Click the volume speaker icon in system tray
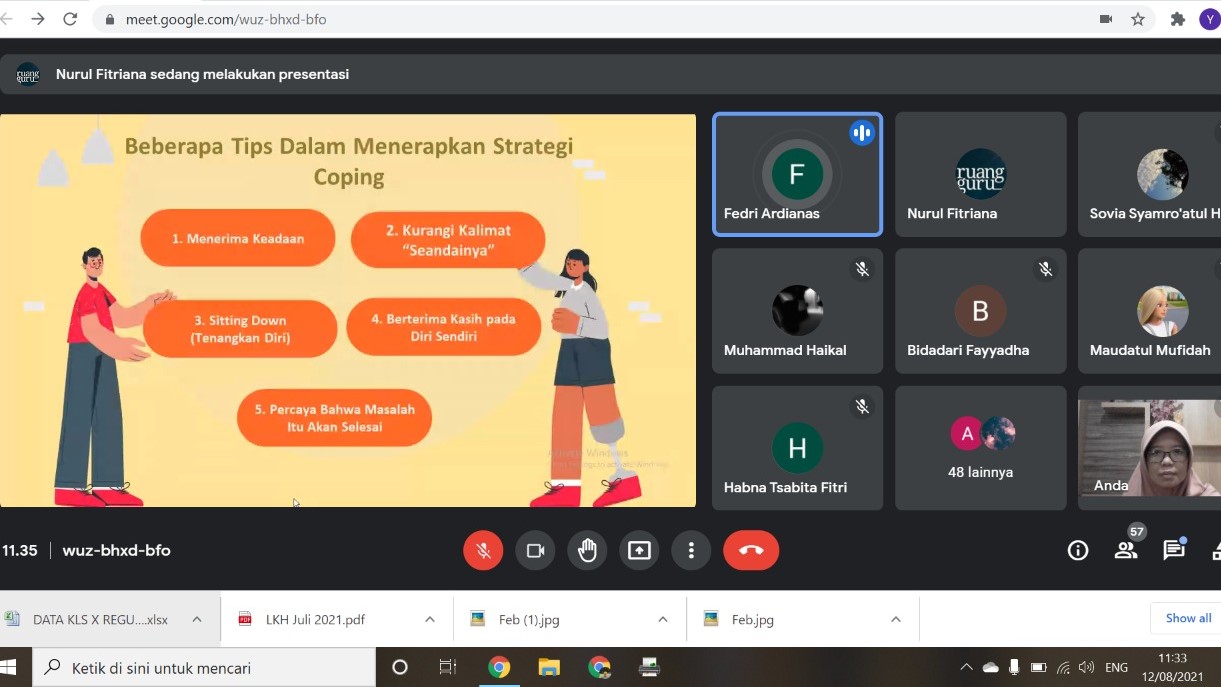Viewport: 1221px width, 687px height. pyautogui.click(x=1086, y=667)
